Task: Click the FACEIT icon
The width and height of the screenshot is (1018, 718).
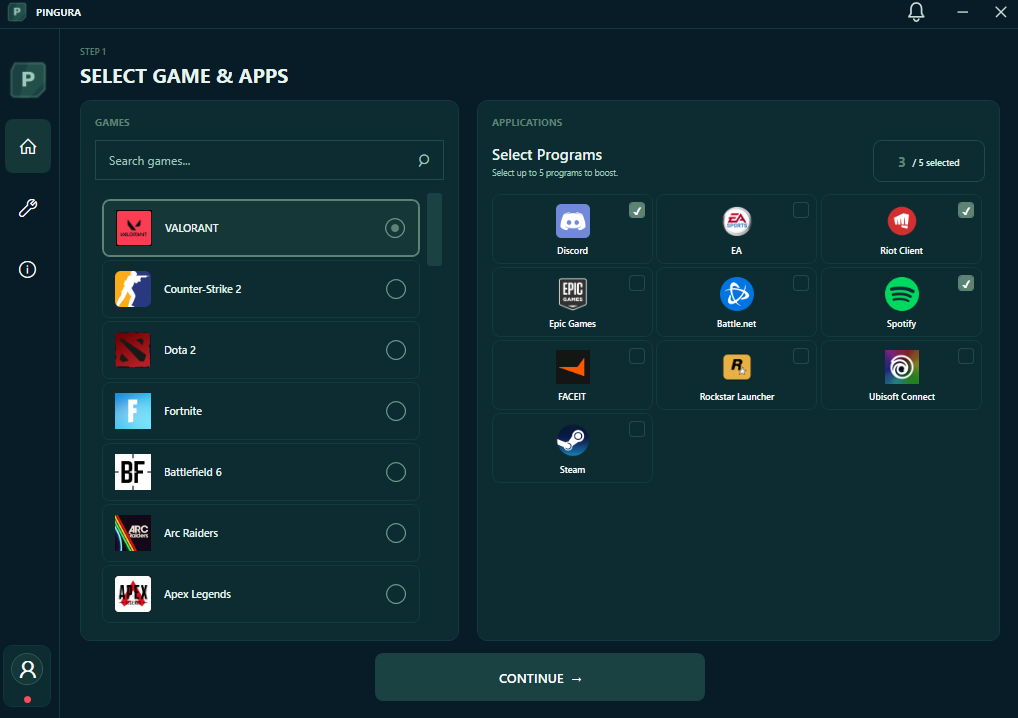Action: click(573, 367)
